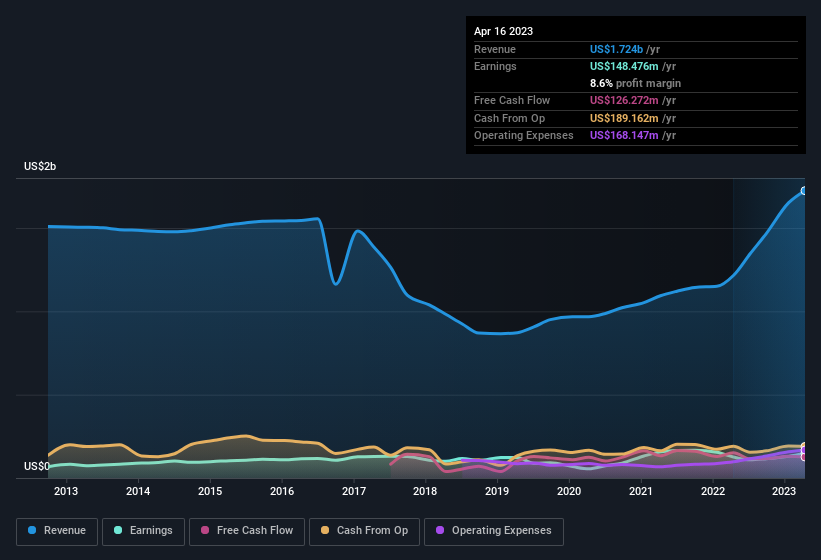
Task: Click the Revenue row label in tooltip
Action: 495,49
